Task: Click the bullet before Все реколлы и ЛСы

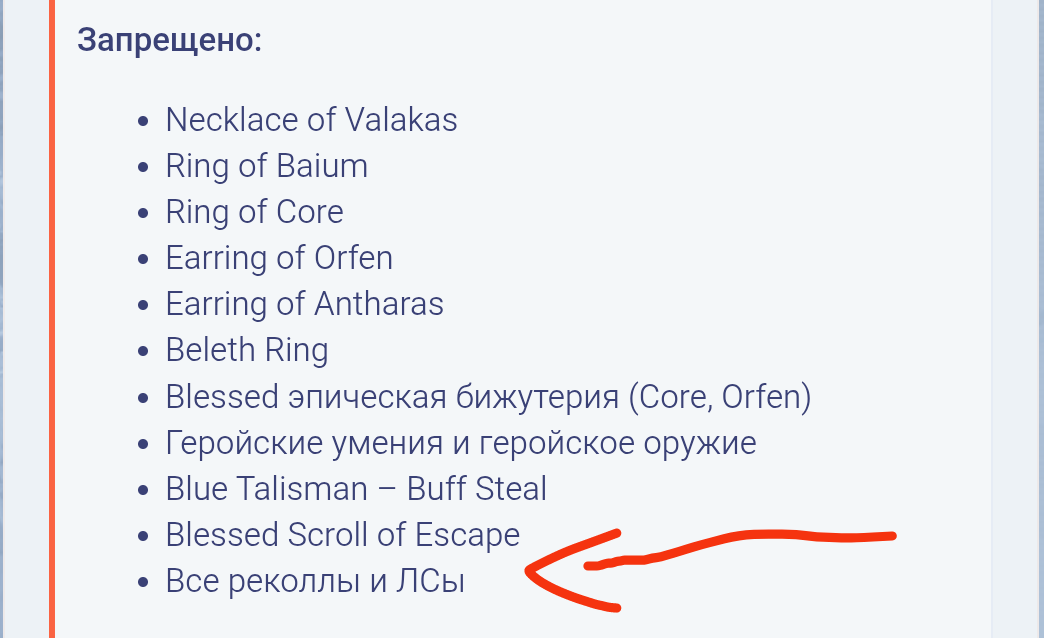Action: (145, 583)
